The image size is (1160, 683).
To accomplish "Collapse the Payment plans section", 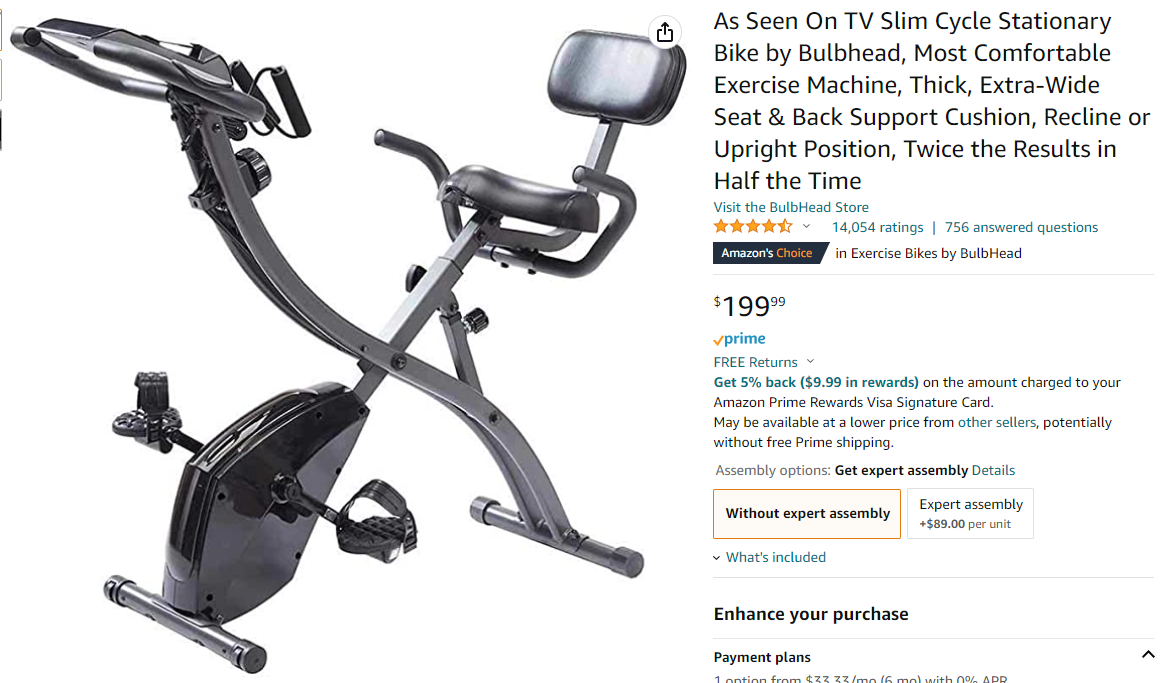I will pyautogui.click(x=1147, y=655).
